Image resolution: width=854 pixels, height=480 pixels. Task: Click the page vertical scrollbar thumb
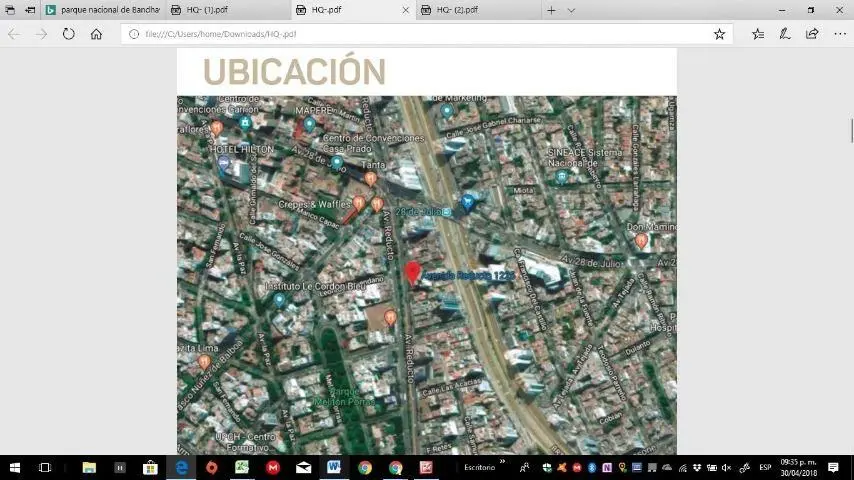[x=851, y=130]
